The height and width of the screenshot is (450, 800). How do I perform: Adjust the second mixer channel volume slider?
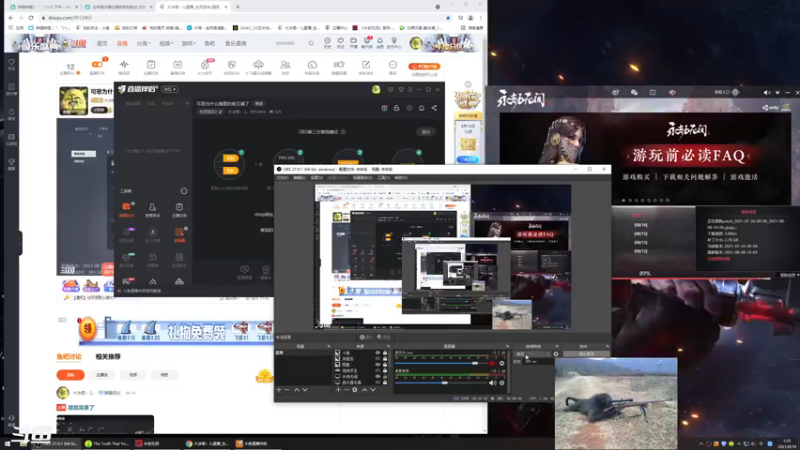[x=441, y=383]
